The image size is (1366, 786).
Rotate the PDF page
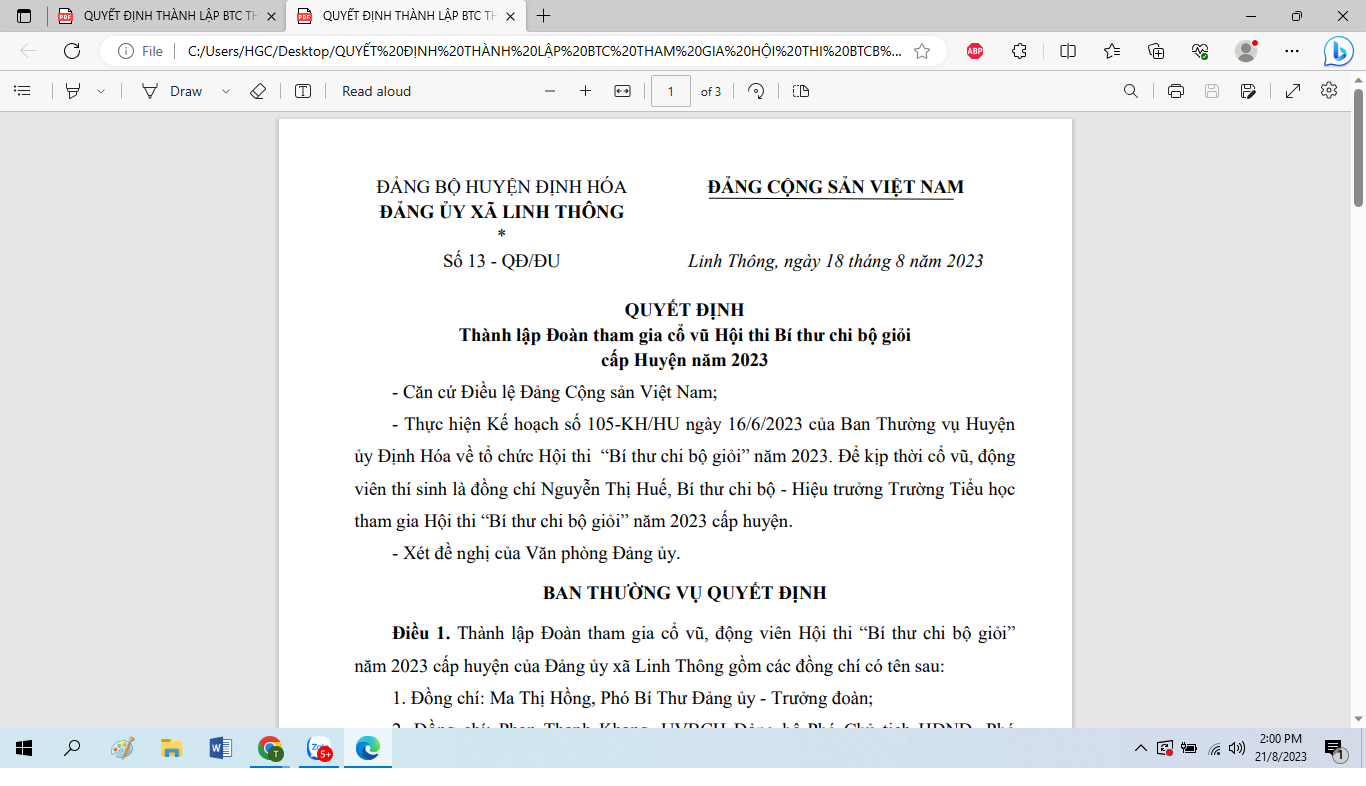tap(756, 91)
